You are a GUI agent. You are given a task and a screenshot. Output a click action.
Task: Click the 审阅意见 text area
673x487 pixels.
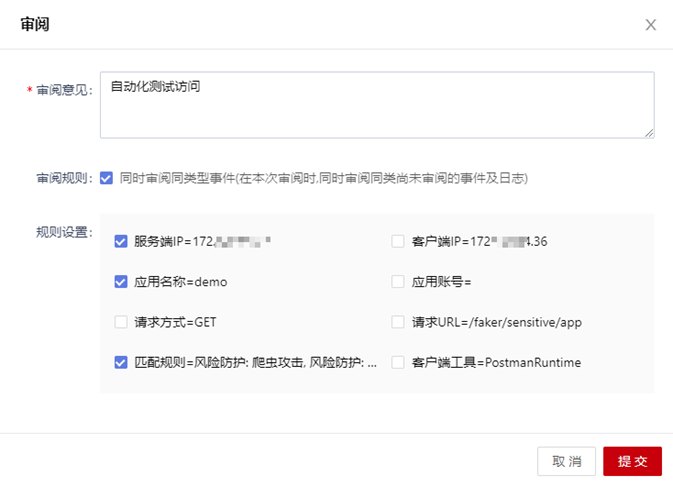pyautogui.click(x=377, y=105)
